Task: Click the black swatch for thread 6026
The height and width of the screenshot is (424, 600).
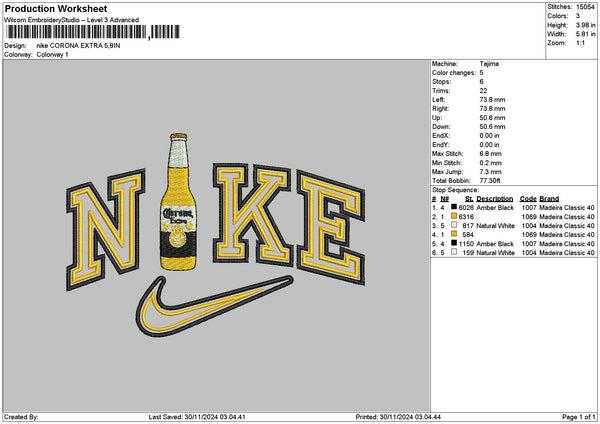Action: tap(454, 207)
